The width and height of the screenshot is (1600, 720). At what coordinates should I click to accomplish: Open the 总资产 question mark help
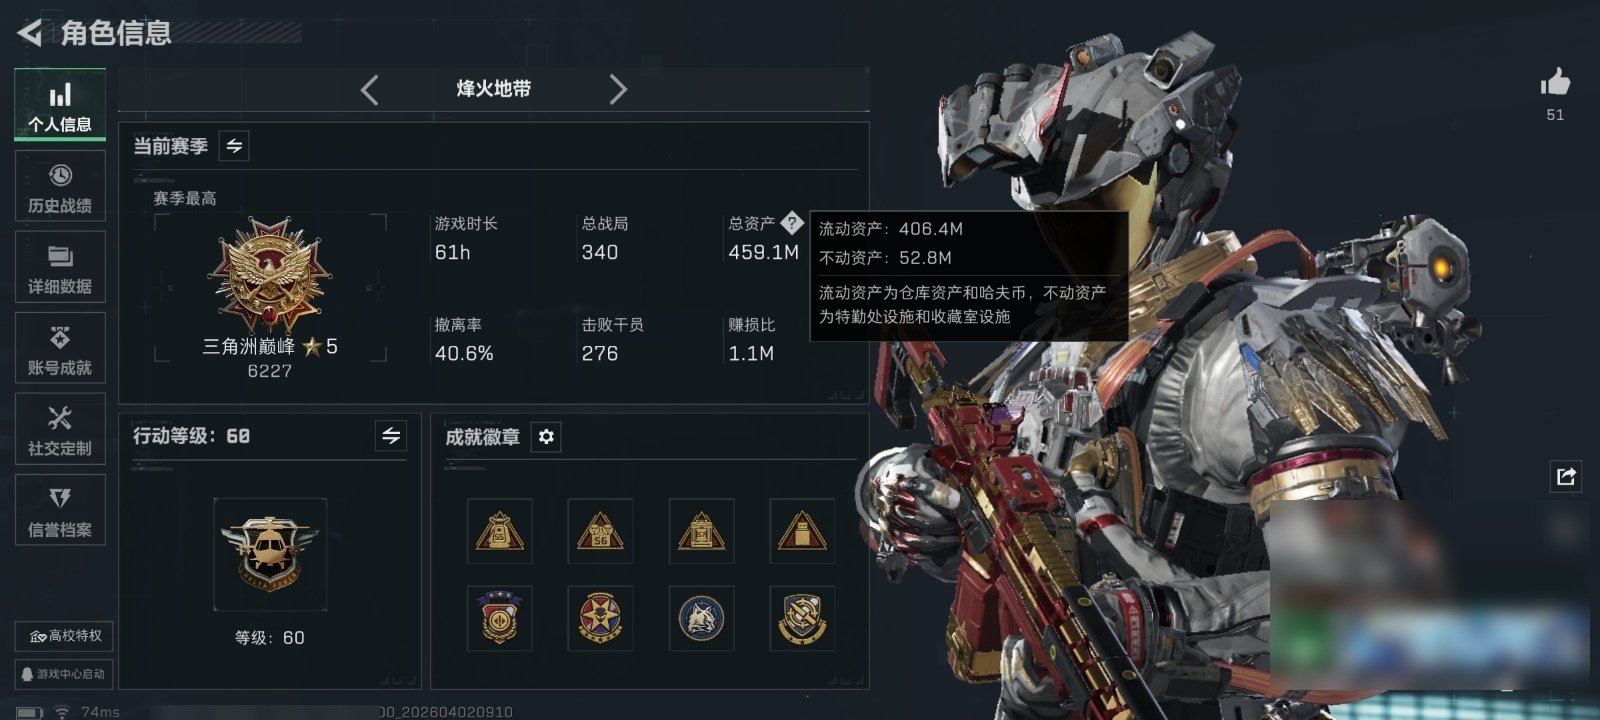point(791,222)
